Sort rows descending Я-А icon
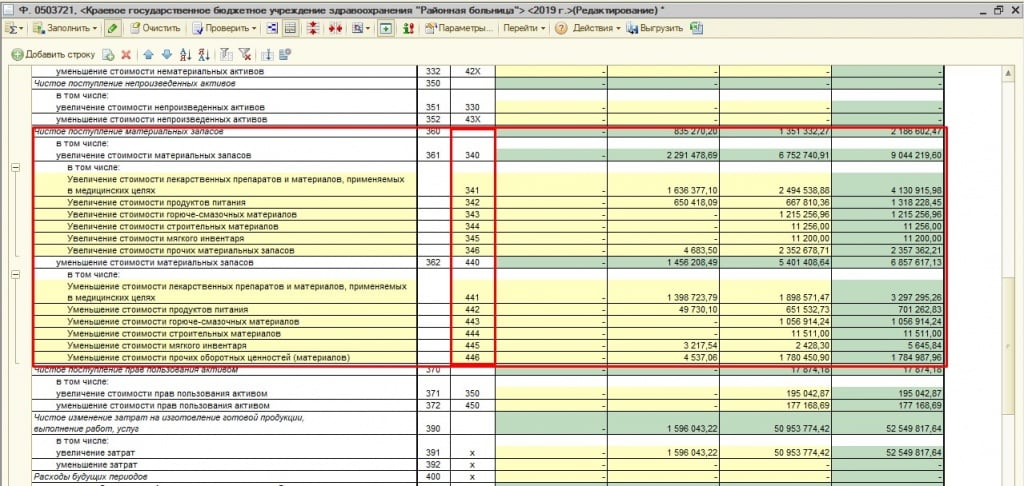The image size is (1024, 486). [x=204, y=54]
